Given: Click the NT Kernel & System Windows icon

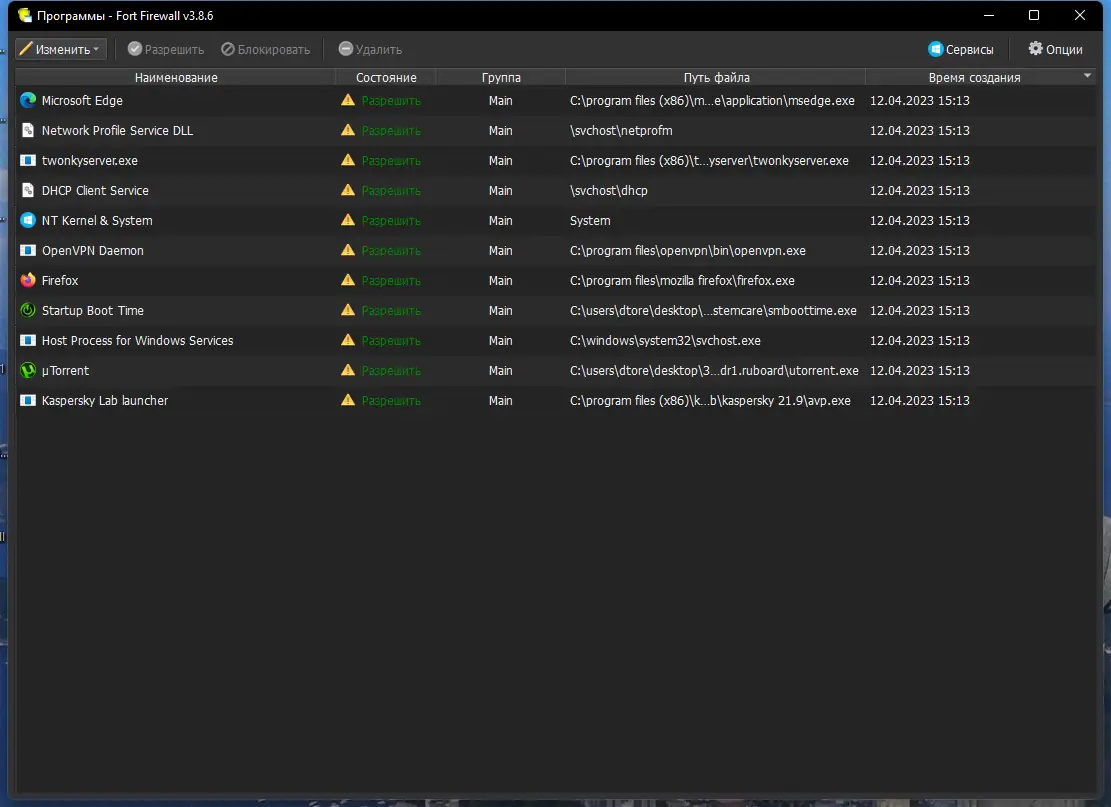Looking at the screenshot, I should tap(28, 220).
